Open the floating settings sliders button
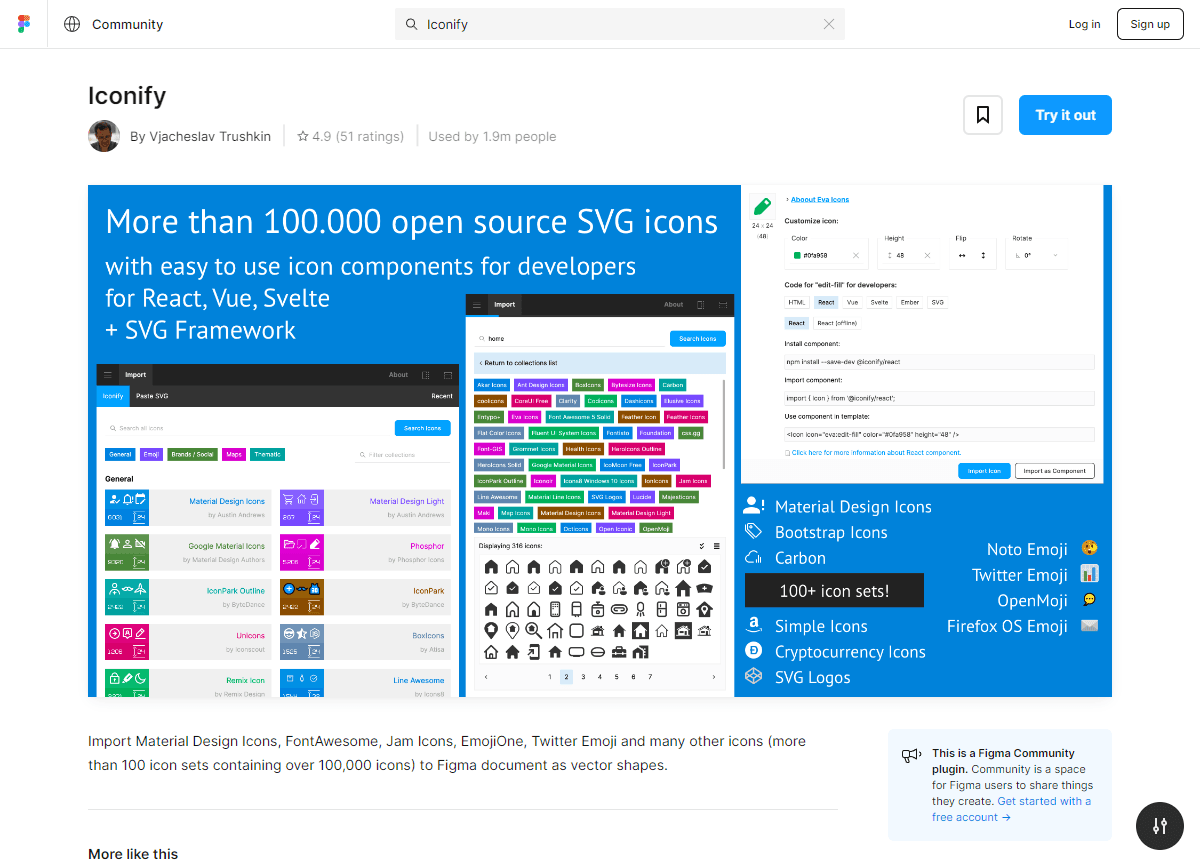Image resolution: width=1200 pixels, height=866 pixels. [x=1160, y=826]
